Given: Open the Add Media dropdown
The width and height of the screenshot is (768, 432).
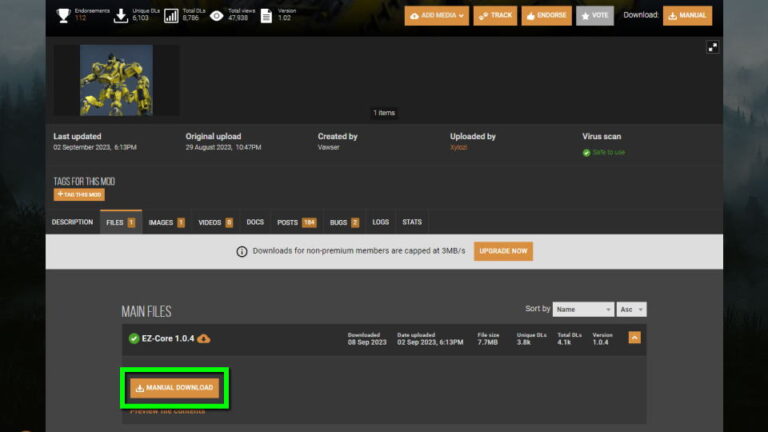Looking at the screenshot, I should point(436,16).
